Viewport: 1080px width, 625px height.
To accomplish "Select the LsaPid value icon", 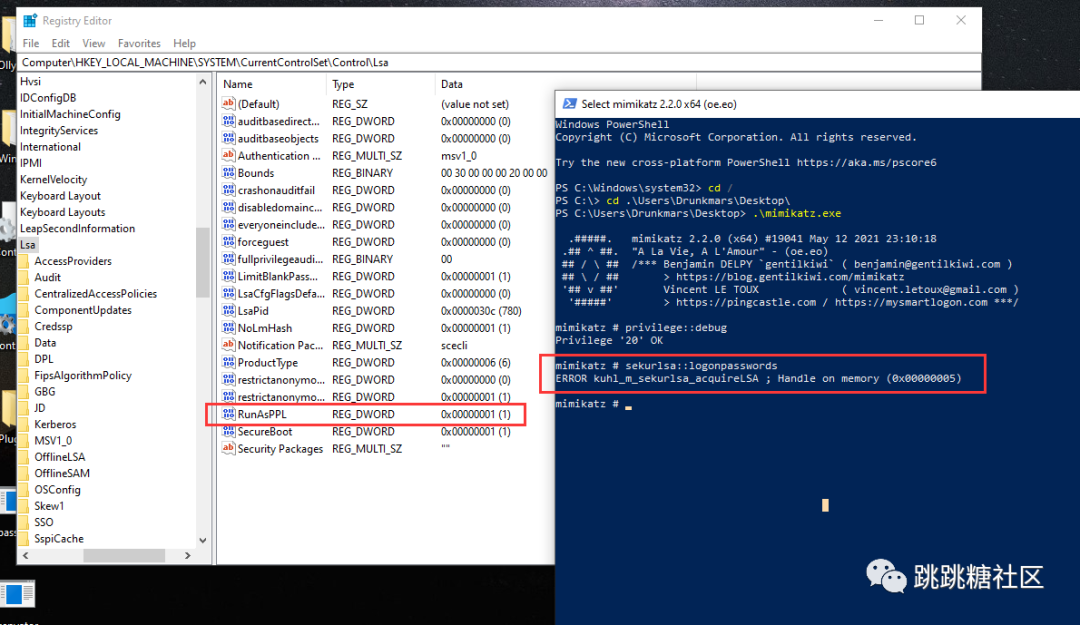I will (x=228, y=310).
